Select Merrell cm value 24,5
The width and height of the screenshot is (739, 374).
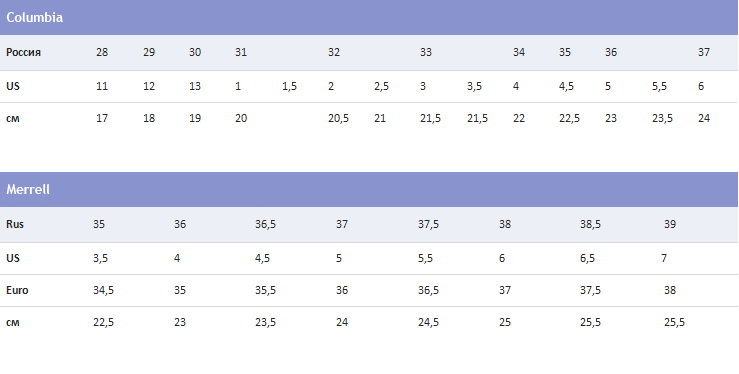pos(428,323)
